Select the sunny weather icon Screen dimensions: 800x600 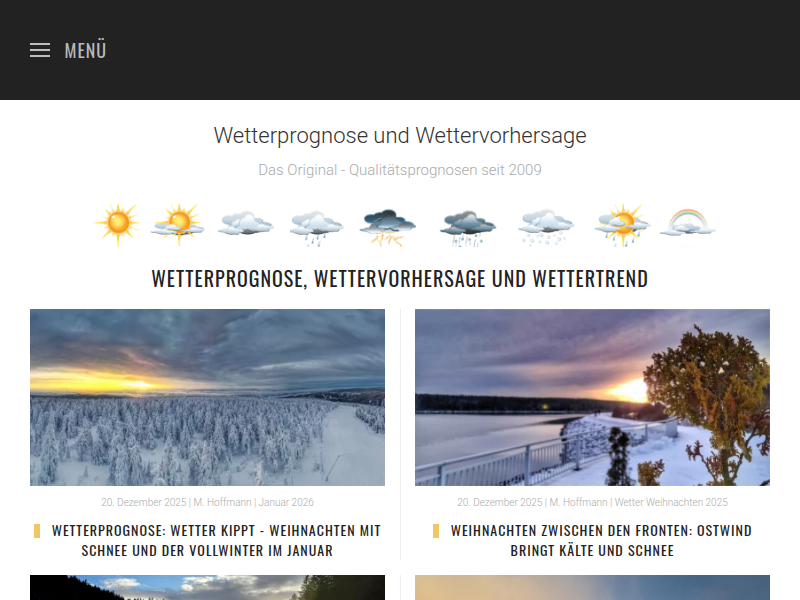click(118, 224)
